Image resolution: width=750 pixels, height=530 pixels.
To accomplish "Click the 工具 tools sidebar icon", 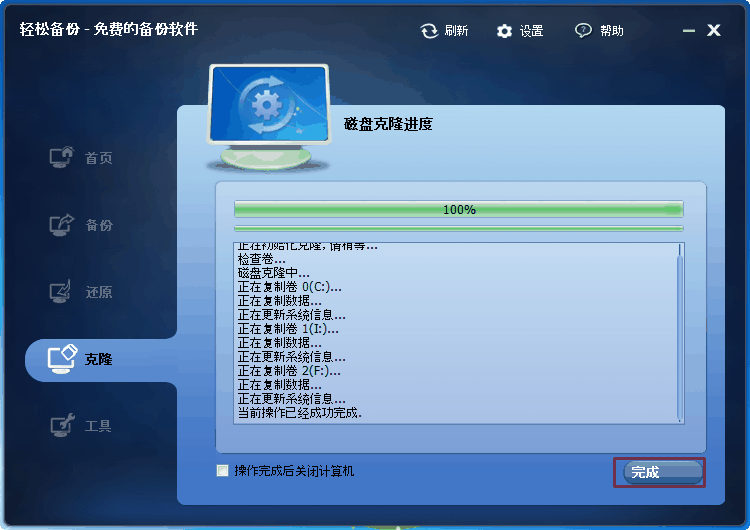I will coord(62,425).
